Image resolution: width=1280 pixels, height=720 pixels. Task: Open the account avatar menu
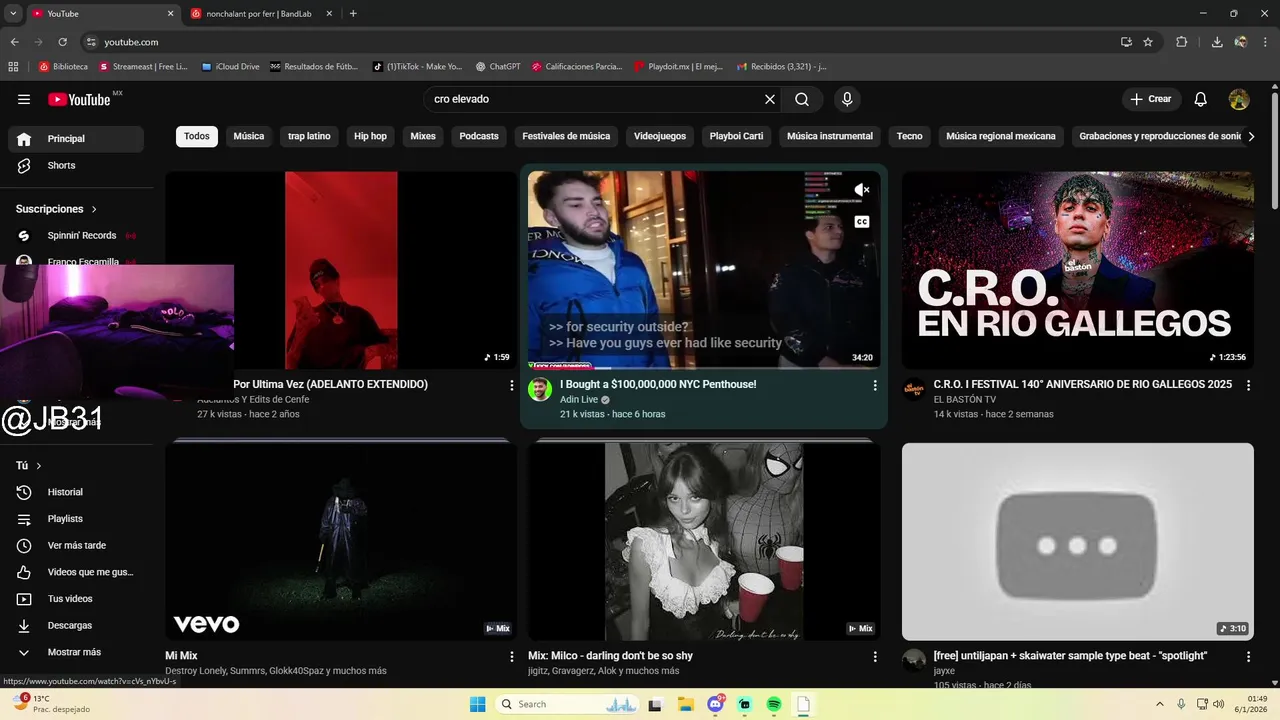click(x=1239, y=99)
